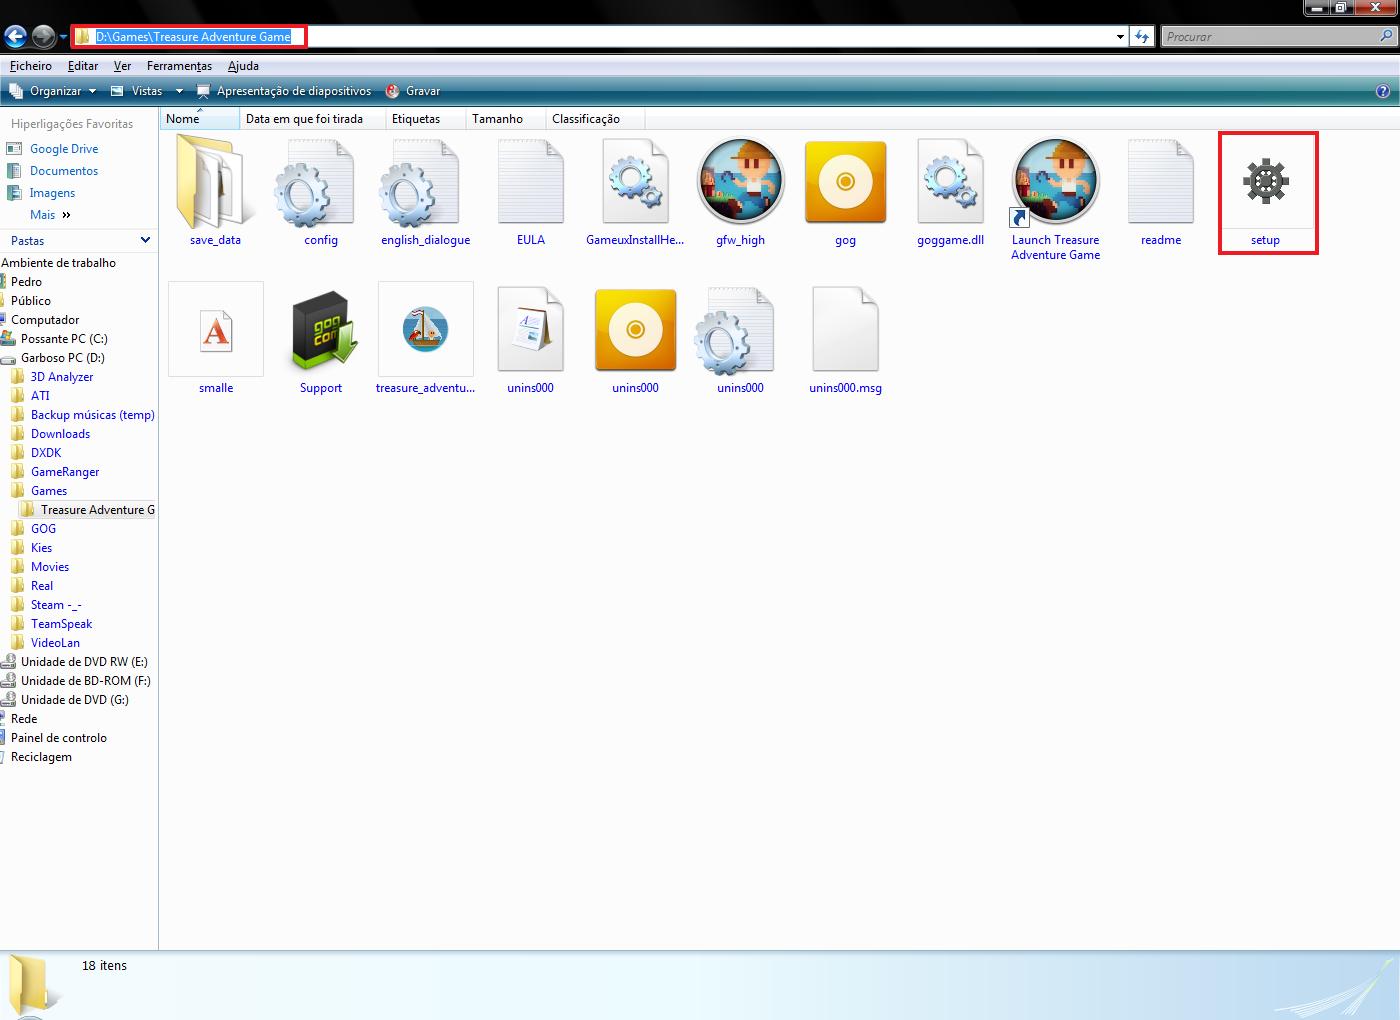The height and width of the screenshot is (1020, 1400).
Task: Select Unidade de DVD RW (E:)
Action: click(x=84, y=662)
